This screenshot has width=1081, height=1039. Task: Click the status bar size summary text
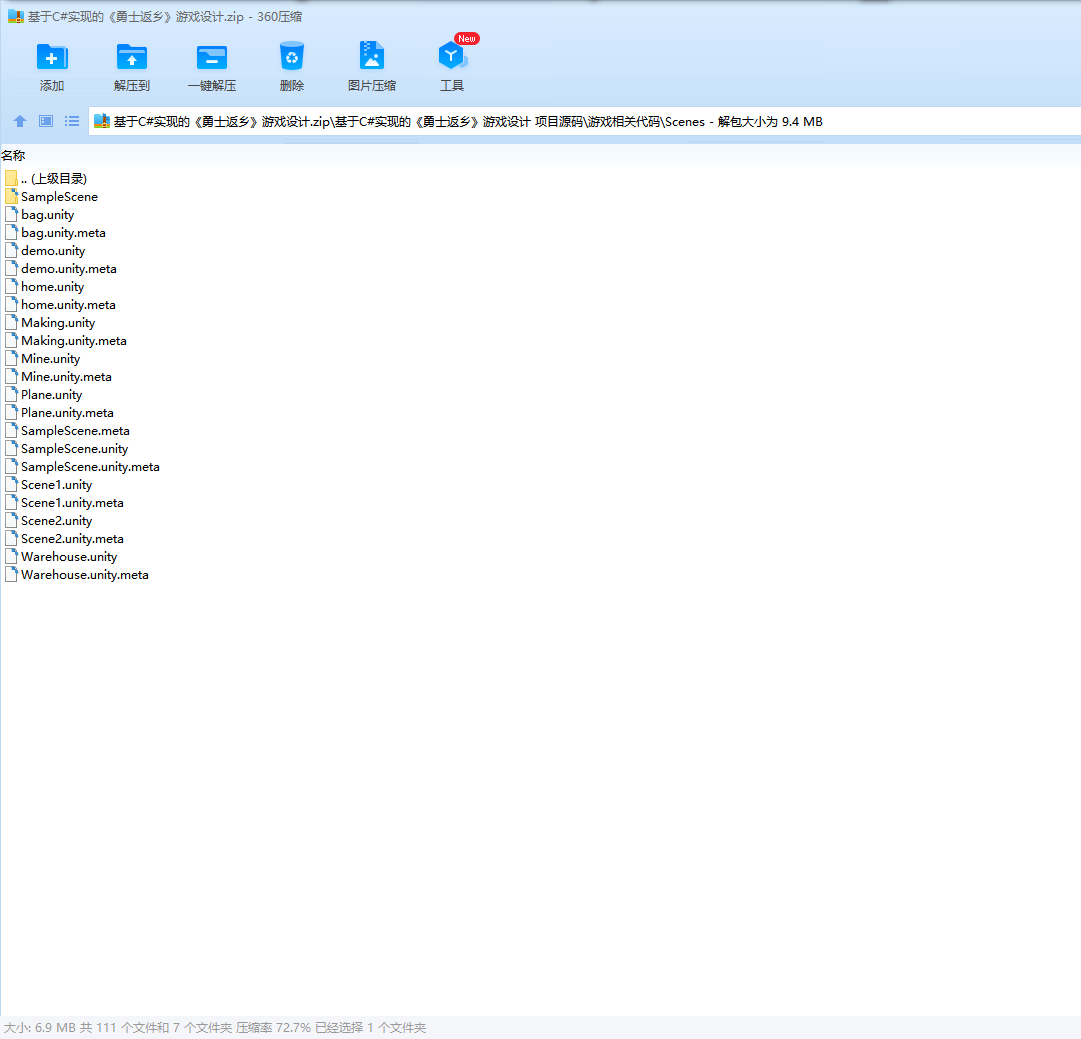pos(214,1027)
